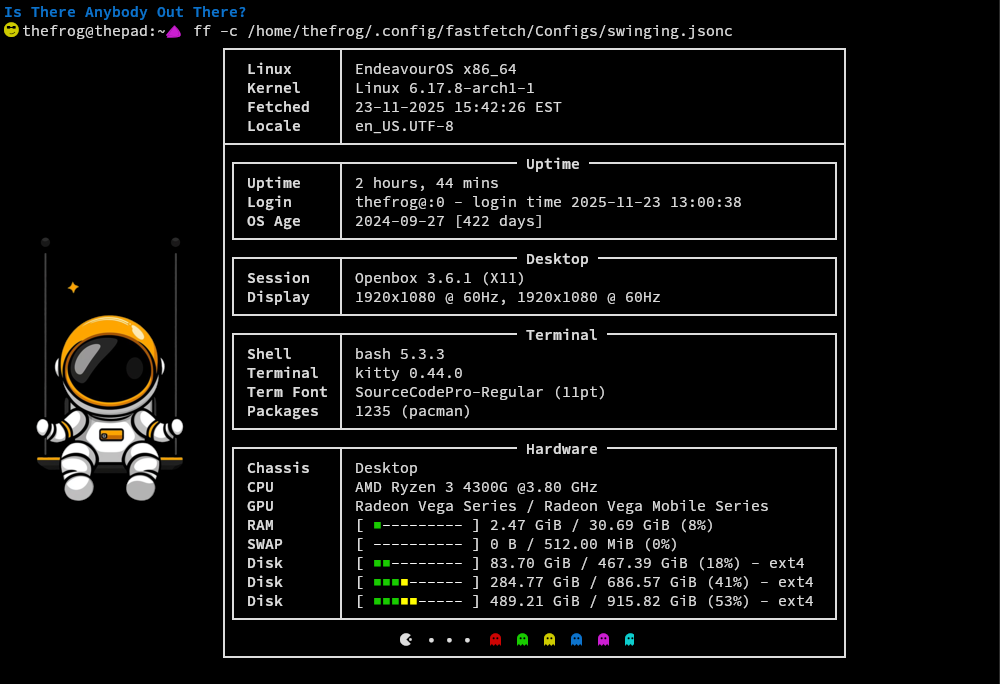Click the magenta ghost icon
Screen dimensions: 1000x684
[x=603, y=639]
